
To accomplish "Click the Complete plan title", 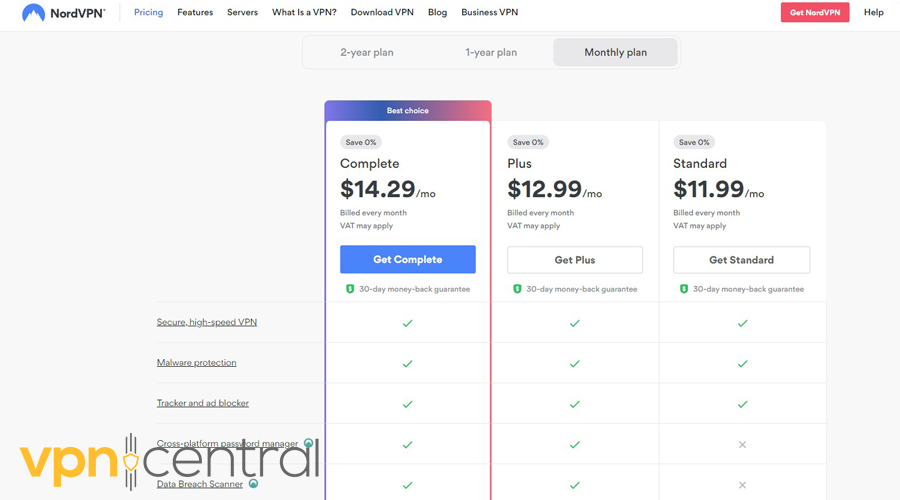I will pos(370,164).
